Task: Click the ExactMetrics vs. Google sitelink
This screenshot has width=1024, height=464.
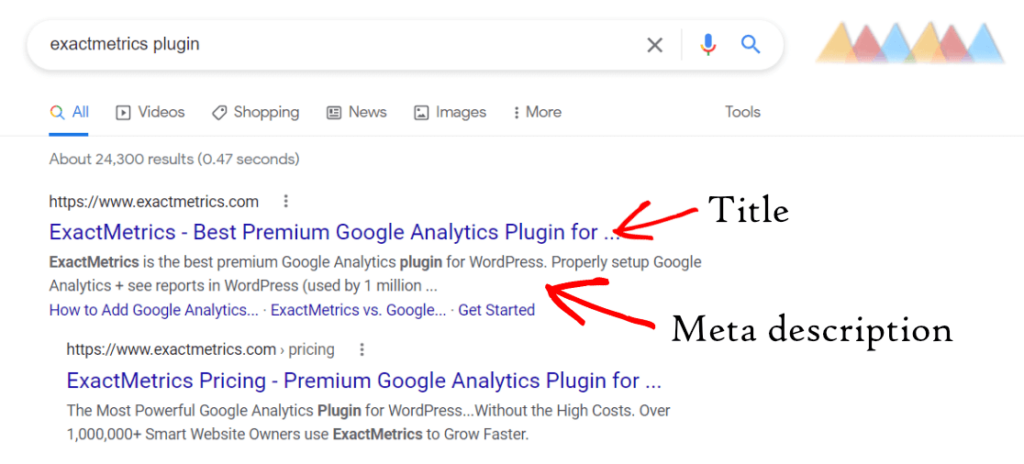Action: click(358, 310)
